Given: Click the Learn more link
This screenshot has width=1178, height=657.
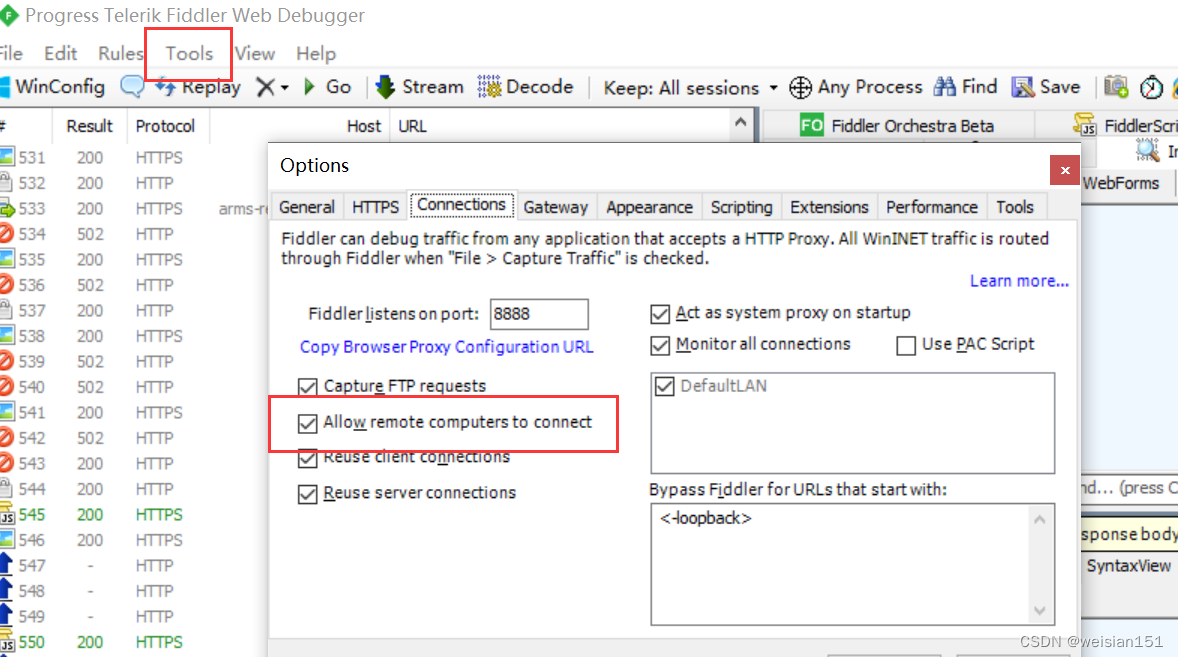Looking at the screenshot, I should [1018, 281].
